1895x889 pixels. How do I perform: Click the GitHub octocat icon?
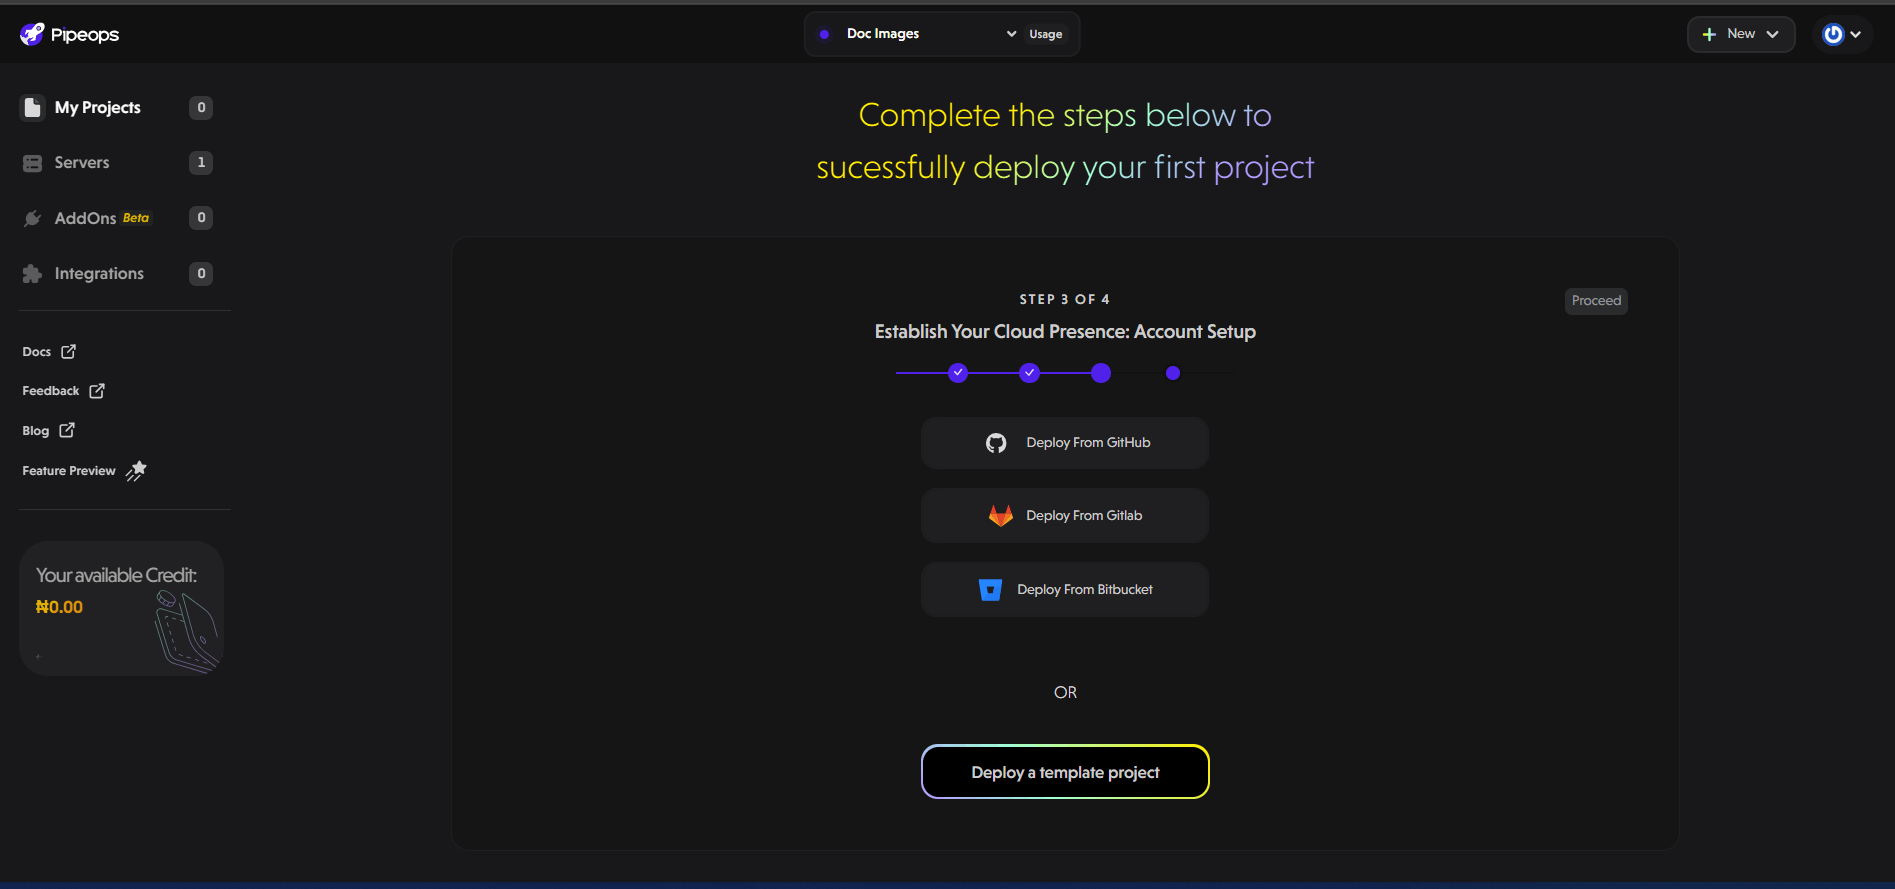pos(996,443)
